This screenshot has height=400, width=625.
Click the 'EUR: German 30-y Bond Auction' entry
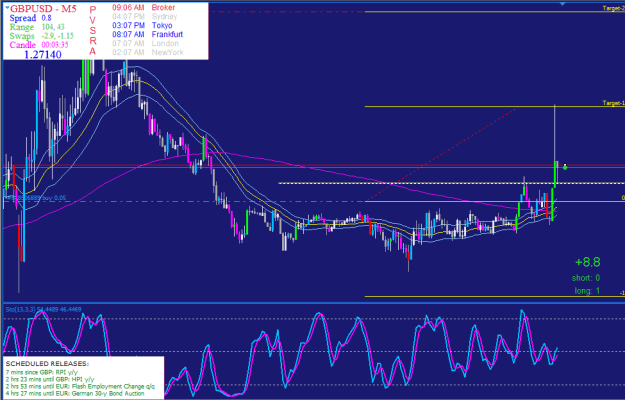pyautogui.click(x=75, y=394)
